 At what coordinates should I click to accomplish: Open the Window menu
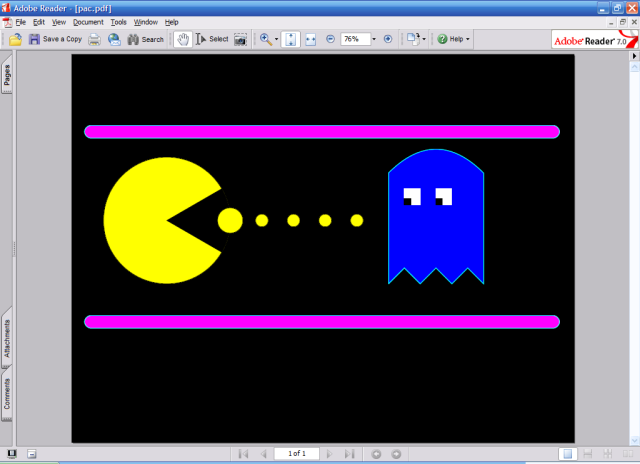146,22
